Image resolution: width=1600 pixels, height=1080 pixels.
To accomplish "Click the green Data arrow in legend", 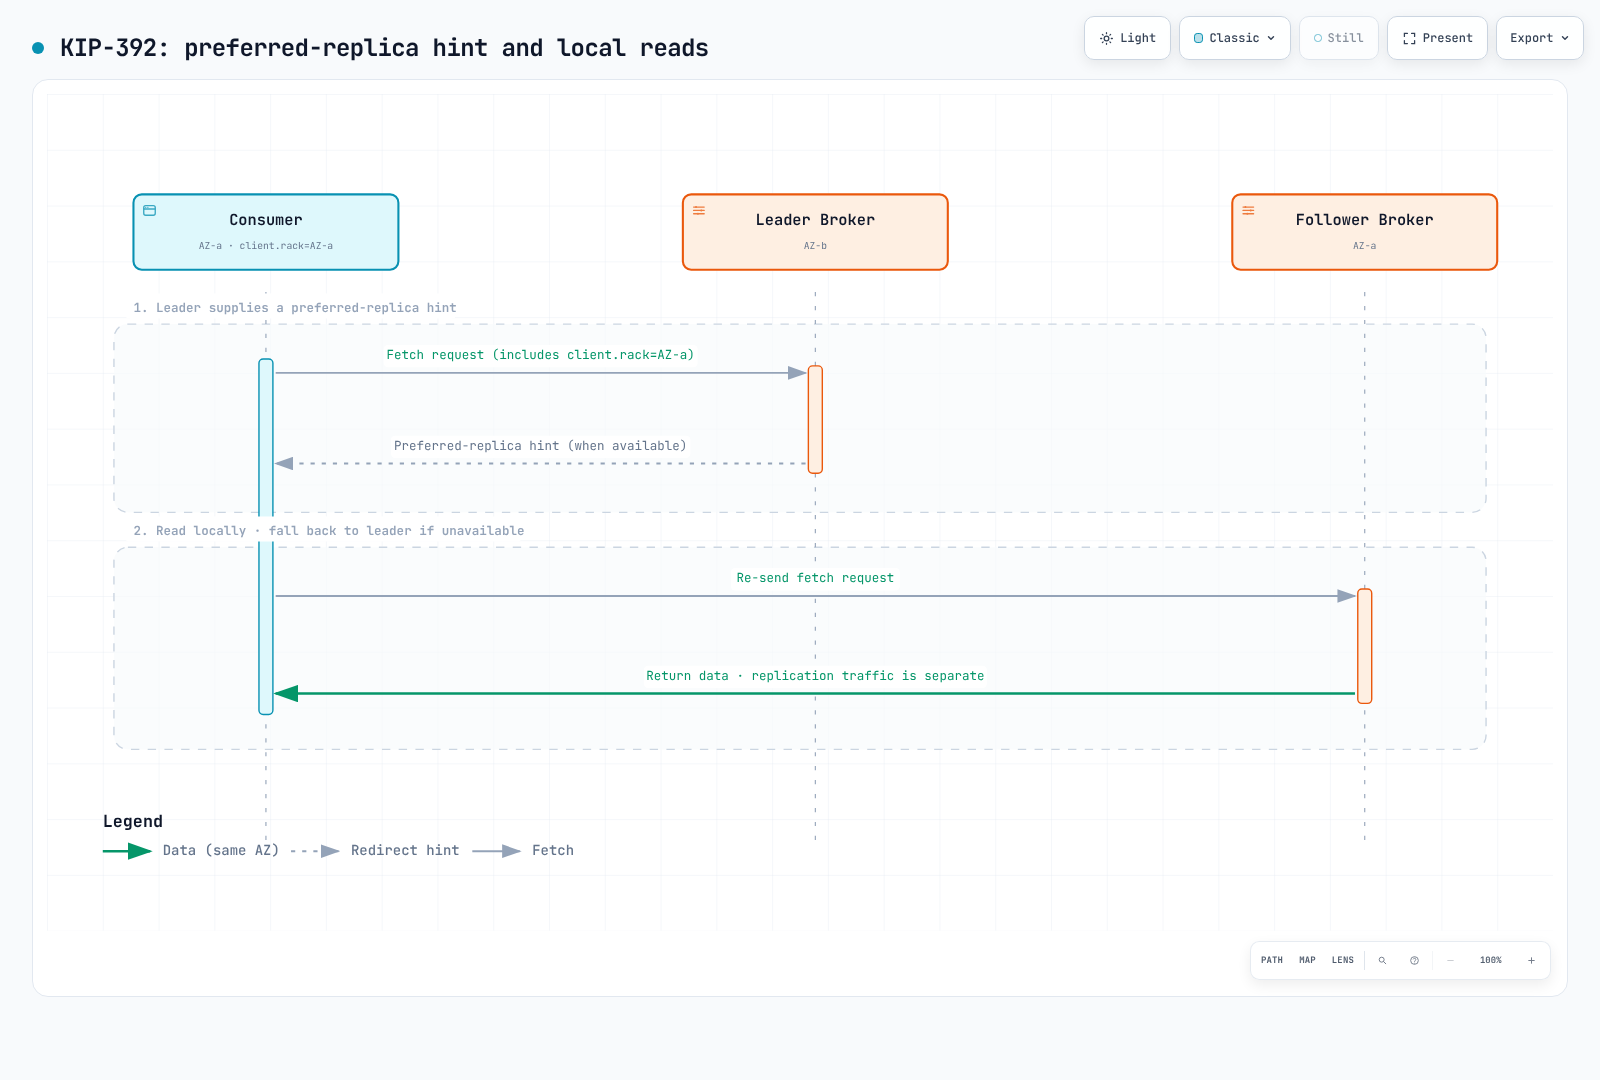I will tap(127, 851).
